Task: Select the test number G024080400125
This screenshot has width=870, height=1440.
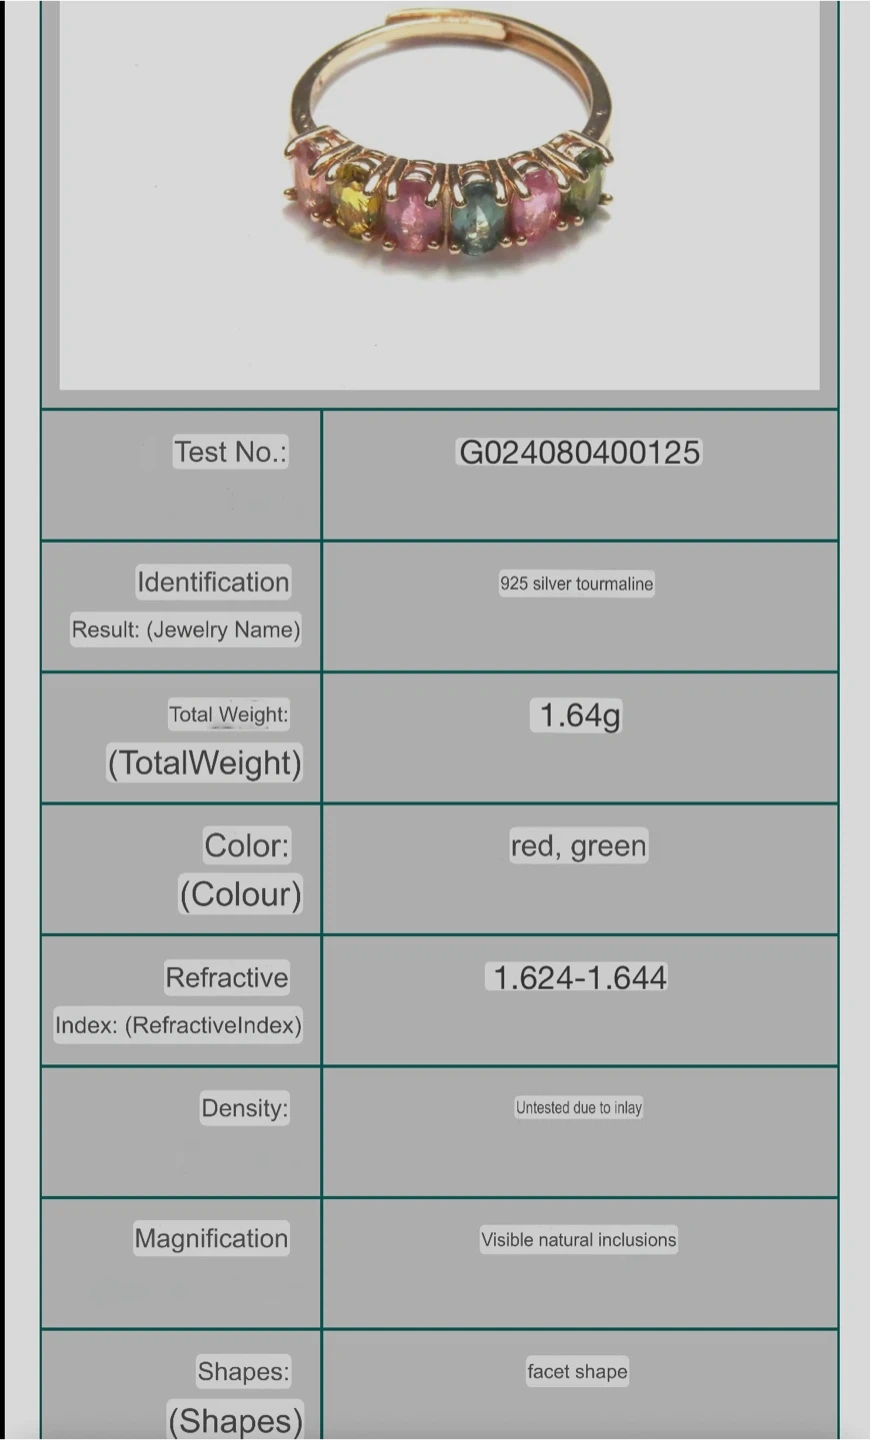Action: (x=579, y=452)
